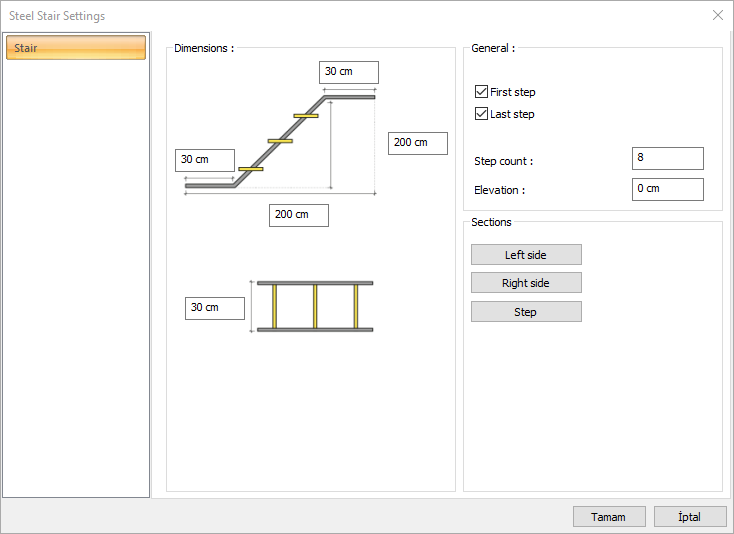Open the Left side section settings
The height and width of the screenshot is (534, 734).
pyautogui.click(x=526, y=255)
